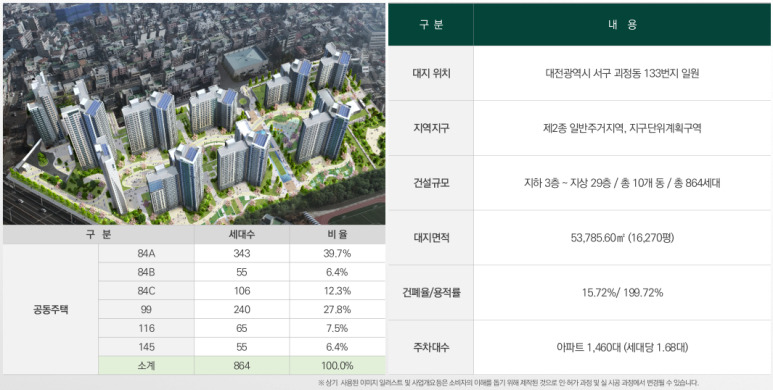Select the '145' unit type cell

point(146,348)
